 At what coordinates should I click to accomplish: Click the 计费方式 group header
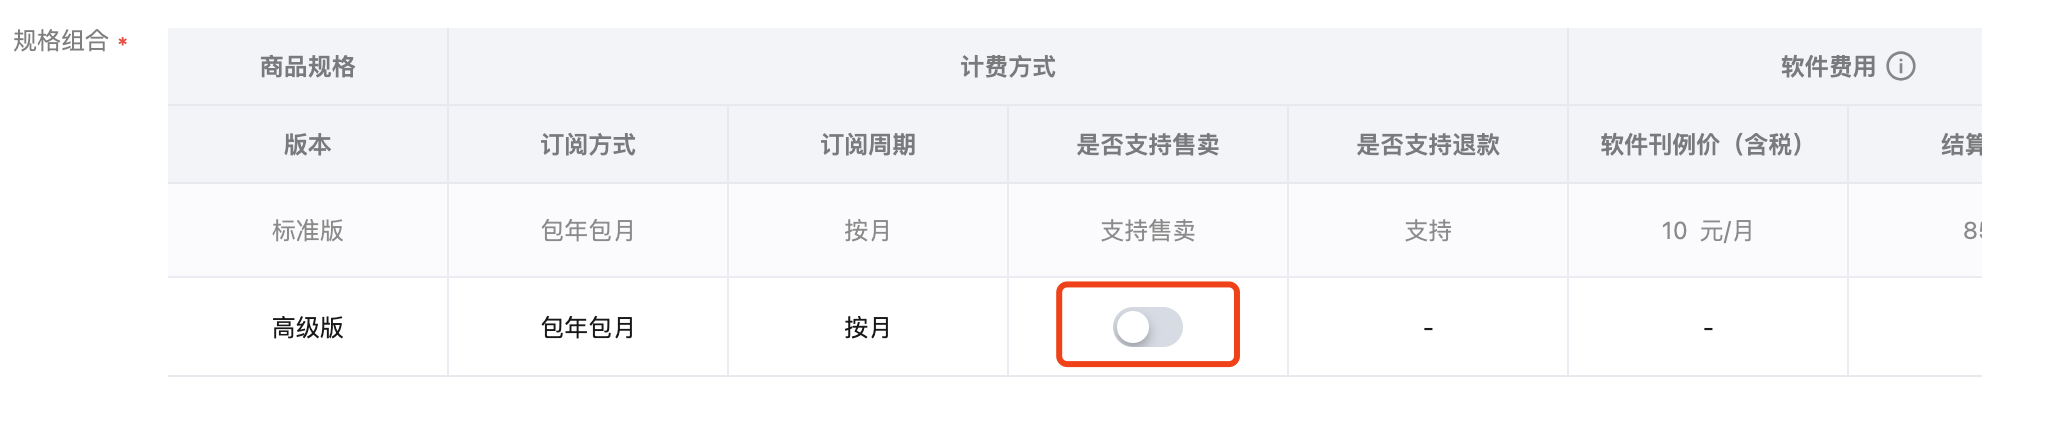click(1007, 67)
